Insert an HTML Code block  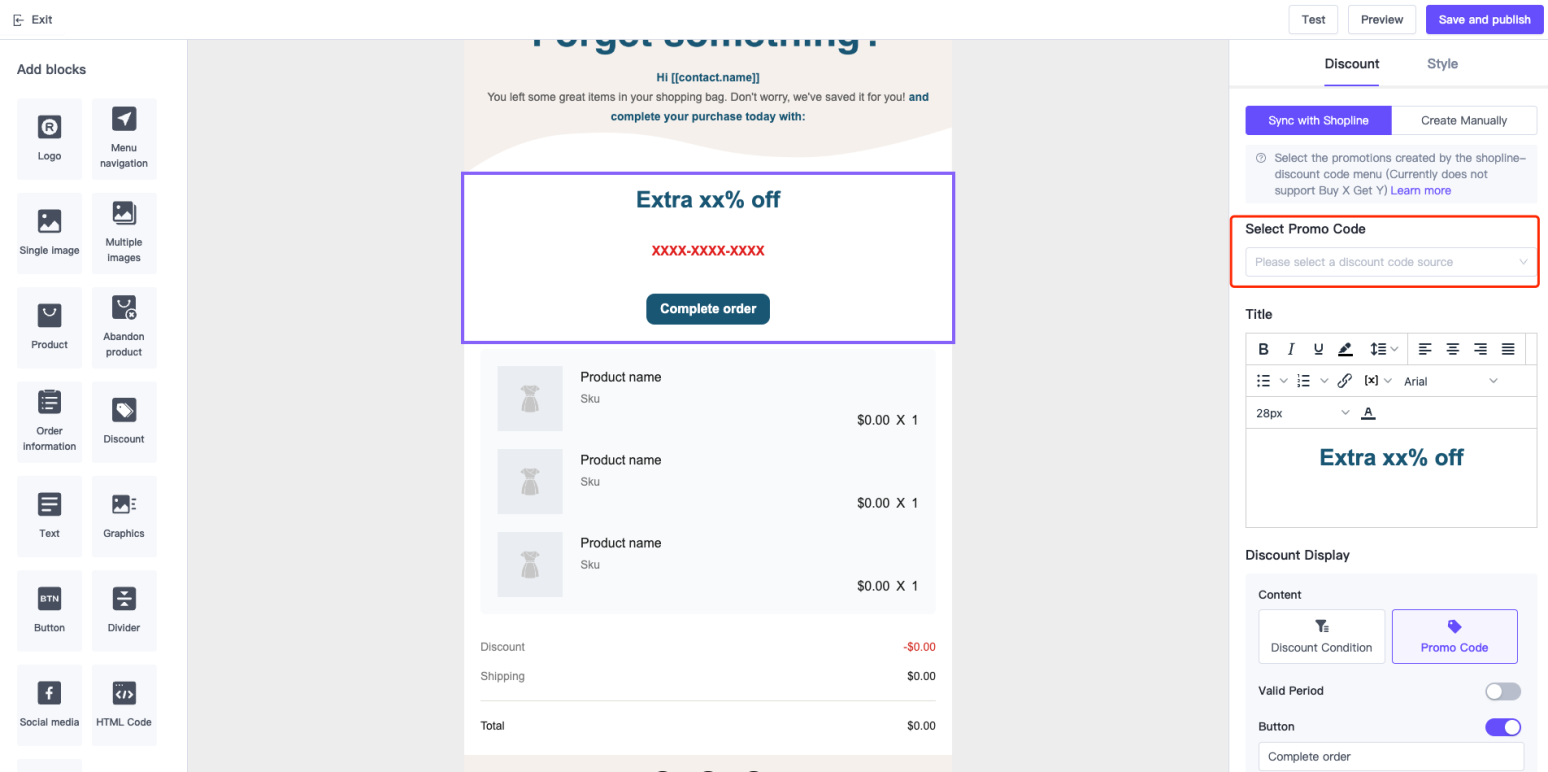click(124, 705)
